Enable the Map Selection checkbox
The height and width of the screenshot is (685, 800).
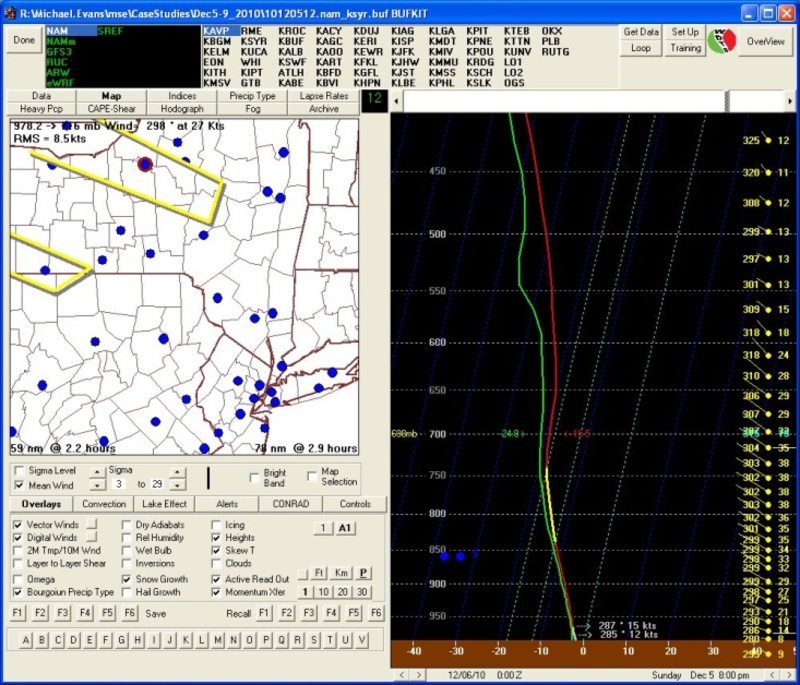tap(312, 476)
